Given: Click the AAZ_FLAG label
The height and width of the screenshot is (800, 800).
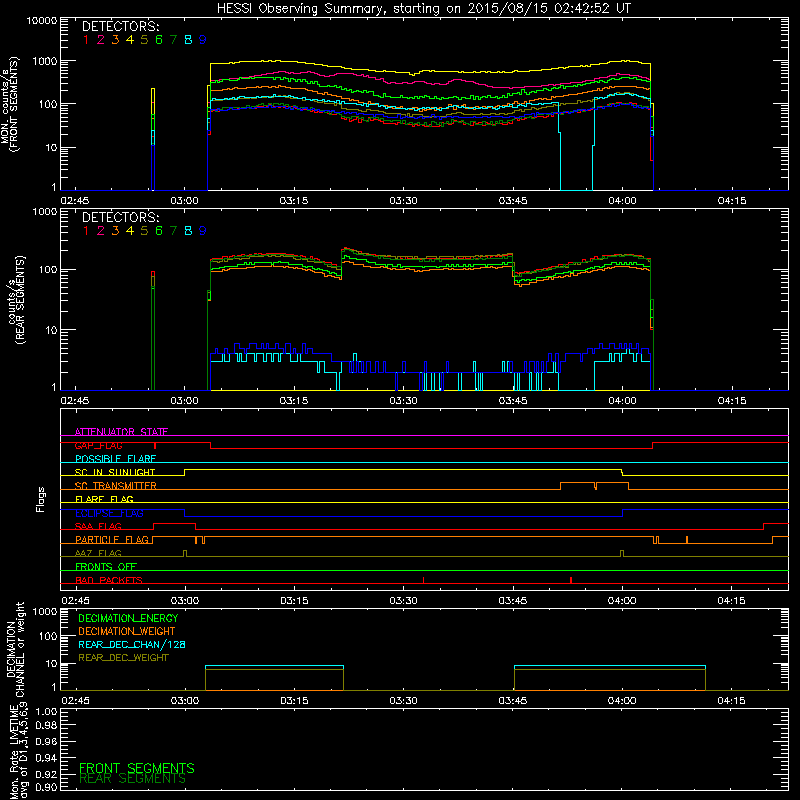Looking at the screenshot, I should pyautogui.click(x=98, y=554).
